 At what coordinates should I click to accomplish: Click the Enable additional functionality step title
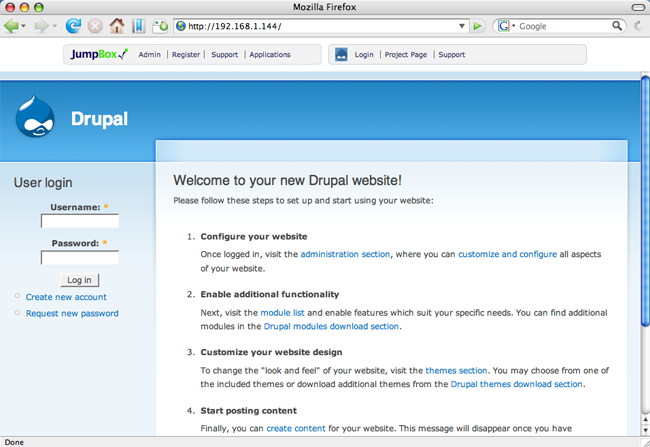(x=270, y=294)
